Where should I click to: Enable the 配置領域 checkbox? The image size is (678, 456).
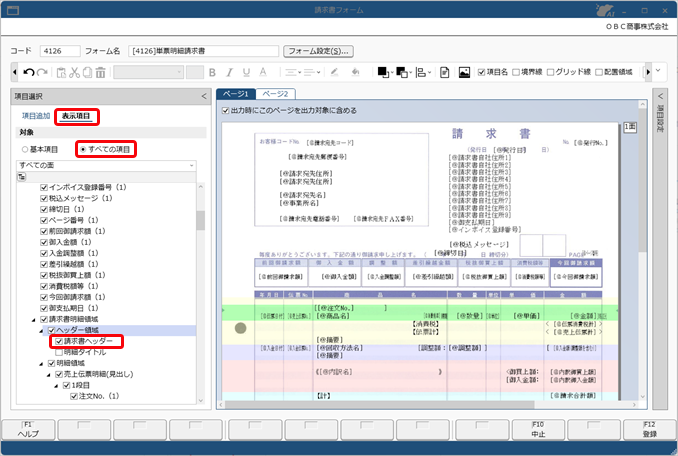pyautogui.click(x=599, y=72)
